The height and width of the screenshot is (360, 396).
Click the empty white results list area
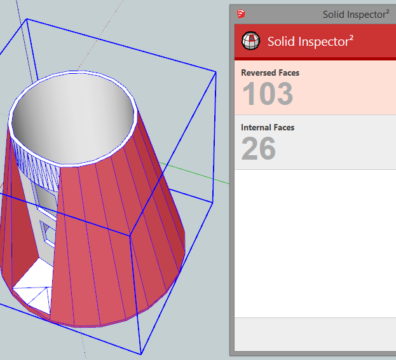coord(315,243)
